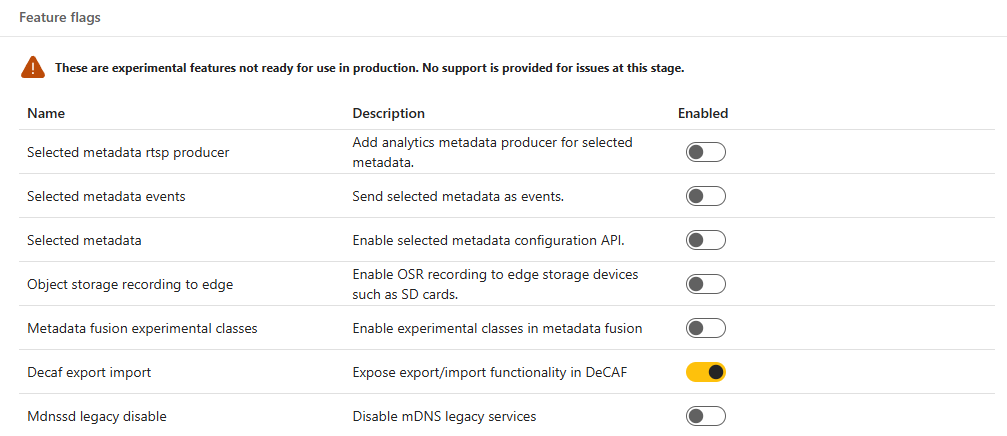Enable Mdnssd legacy disable switch
Image resolution: width=1007 pixels, height=436 pixels.
coord(706,416)
